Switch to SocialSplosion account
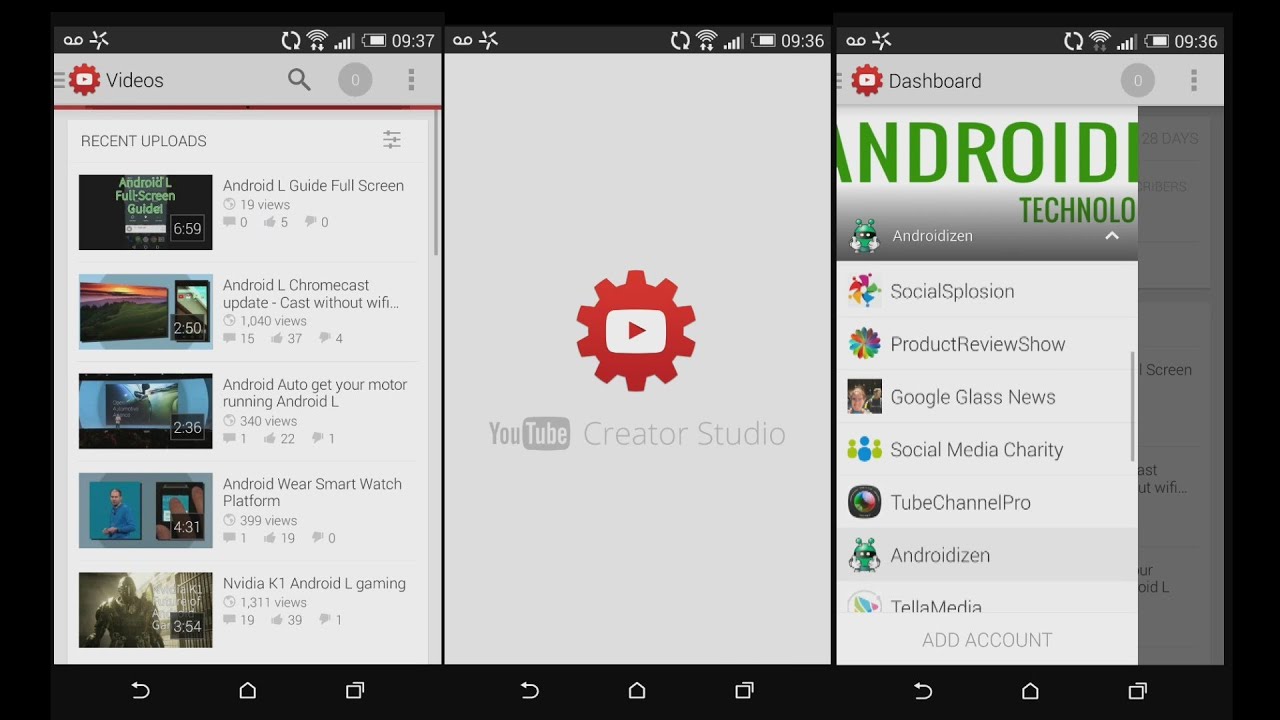The height and width of the screenshot is (720, 1280). tap(987, 291)
